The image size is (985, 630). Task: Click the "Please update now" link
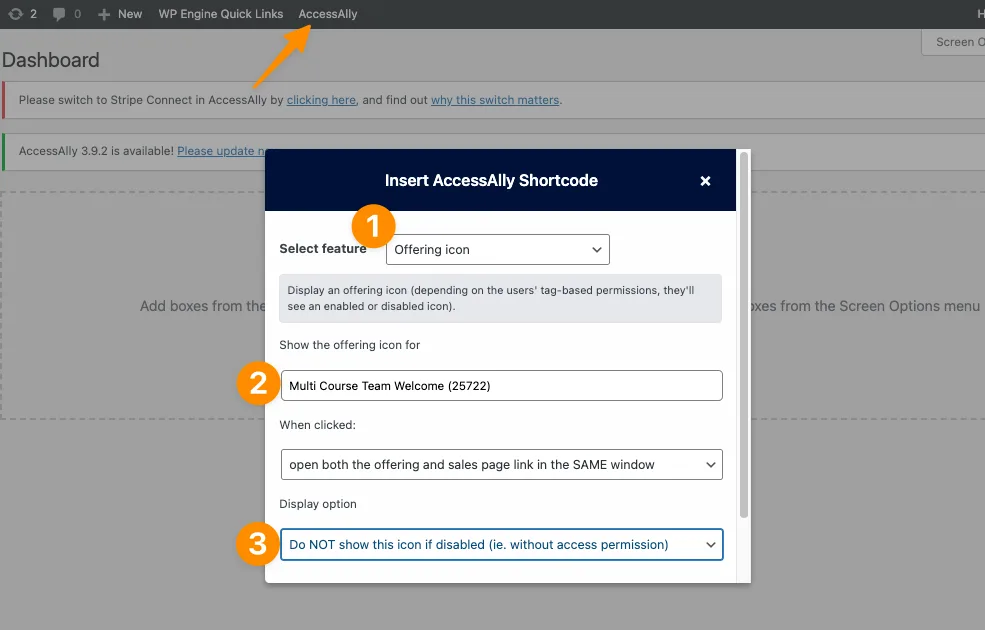pos(222,151)
